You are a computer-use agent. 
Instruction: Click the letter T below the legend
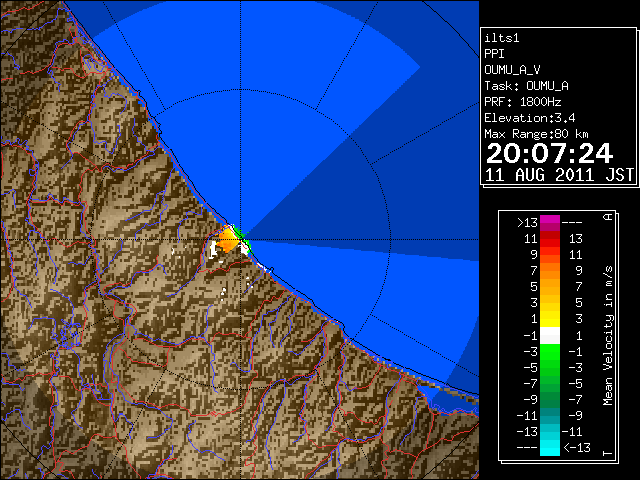click(x=608, y=453)
